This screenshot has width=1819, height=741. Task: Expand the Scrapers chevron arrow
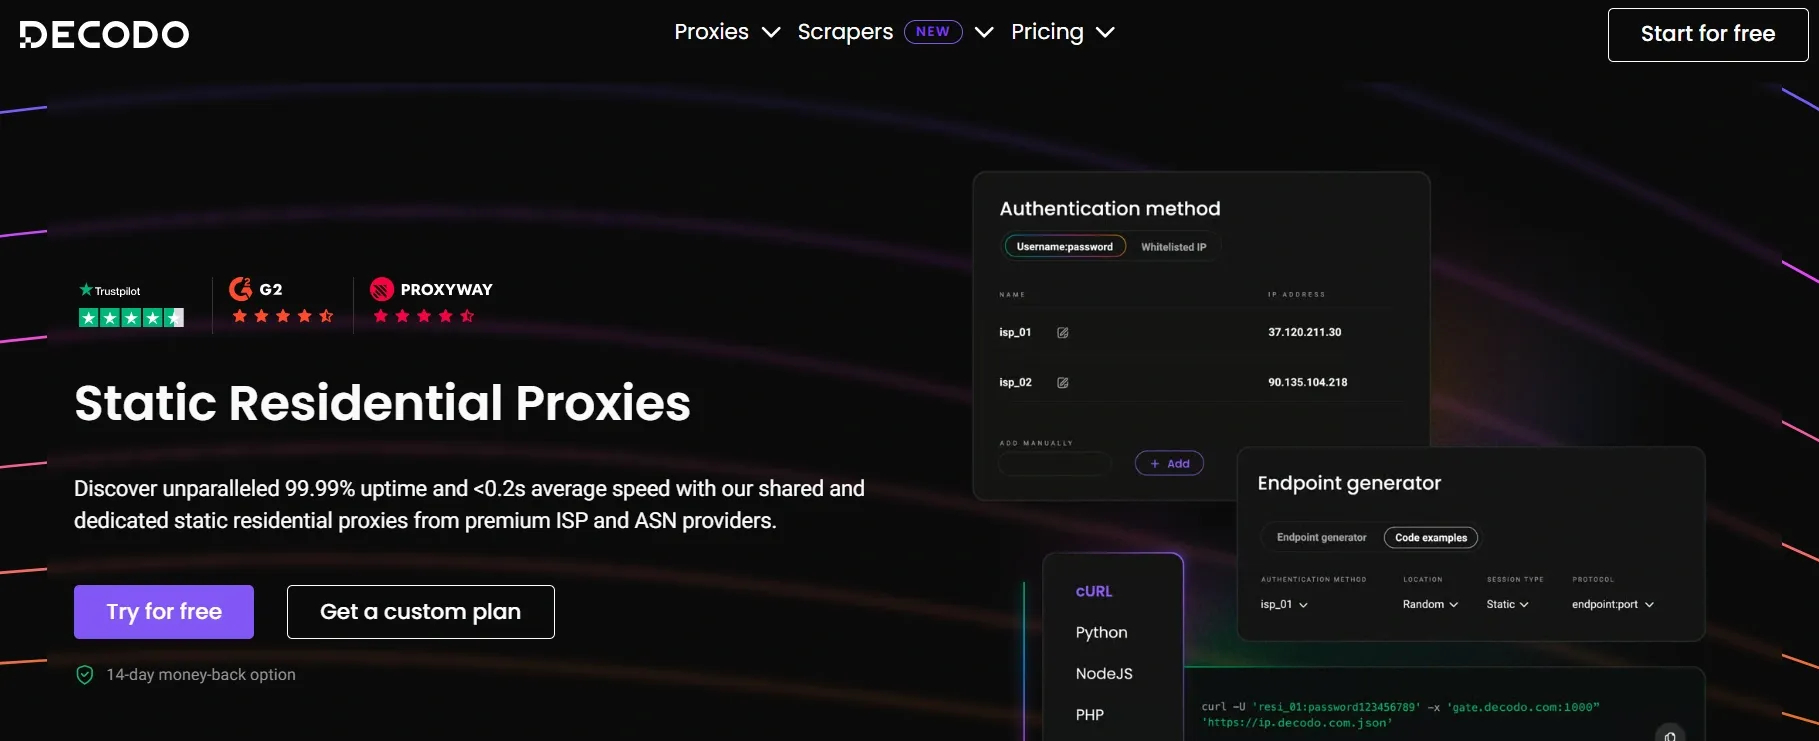click(984, 32)
